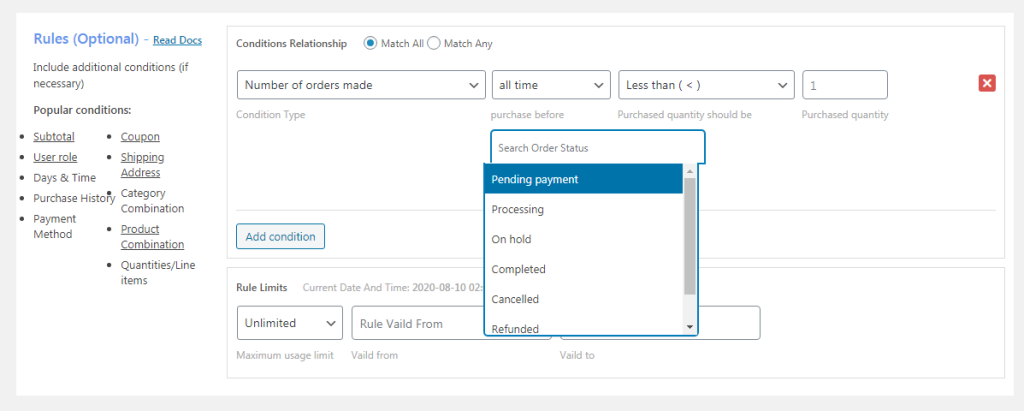Click the Popular conditions heading
The width and height of the screenshot is (1024, 411).
pyautogui.click(x=82, y=110)
